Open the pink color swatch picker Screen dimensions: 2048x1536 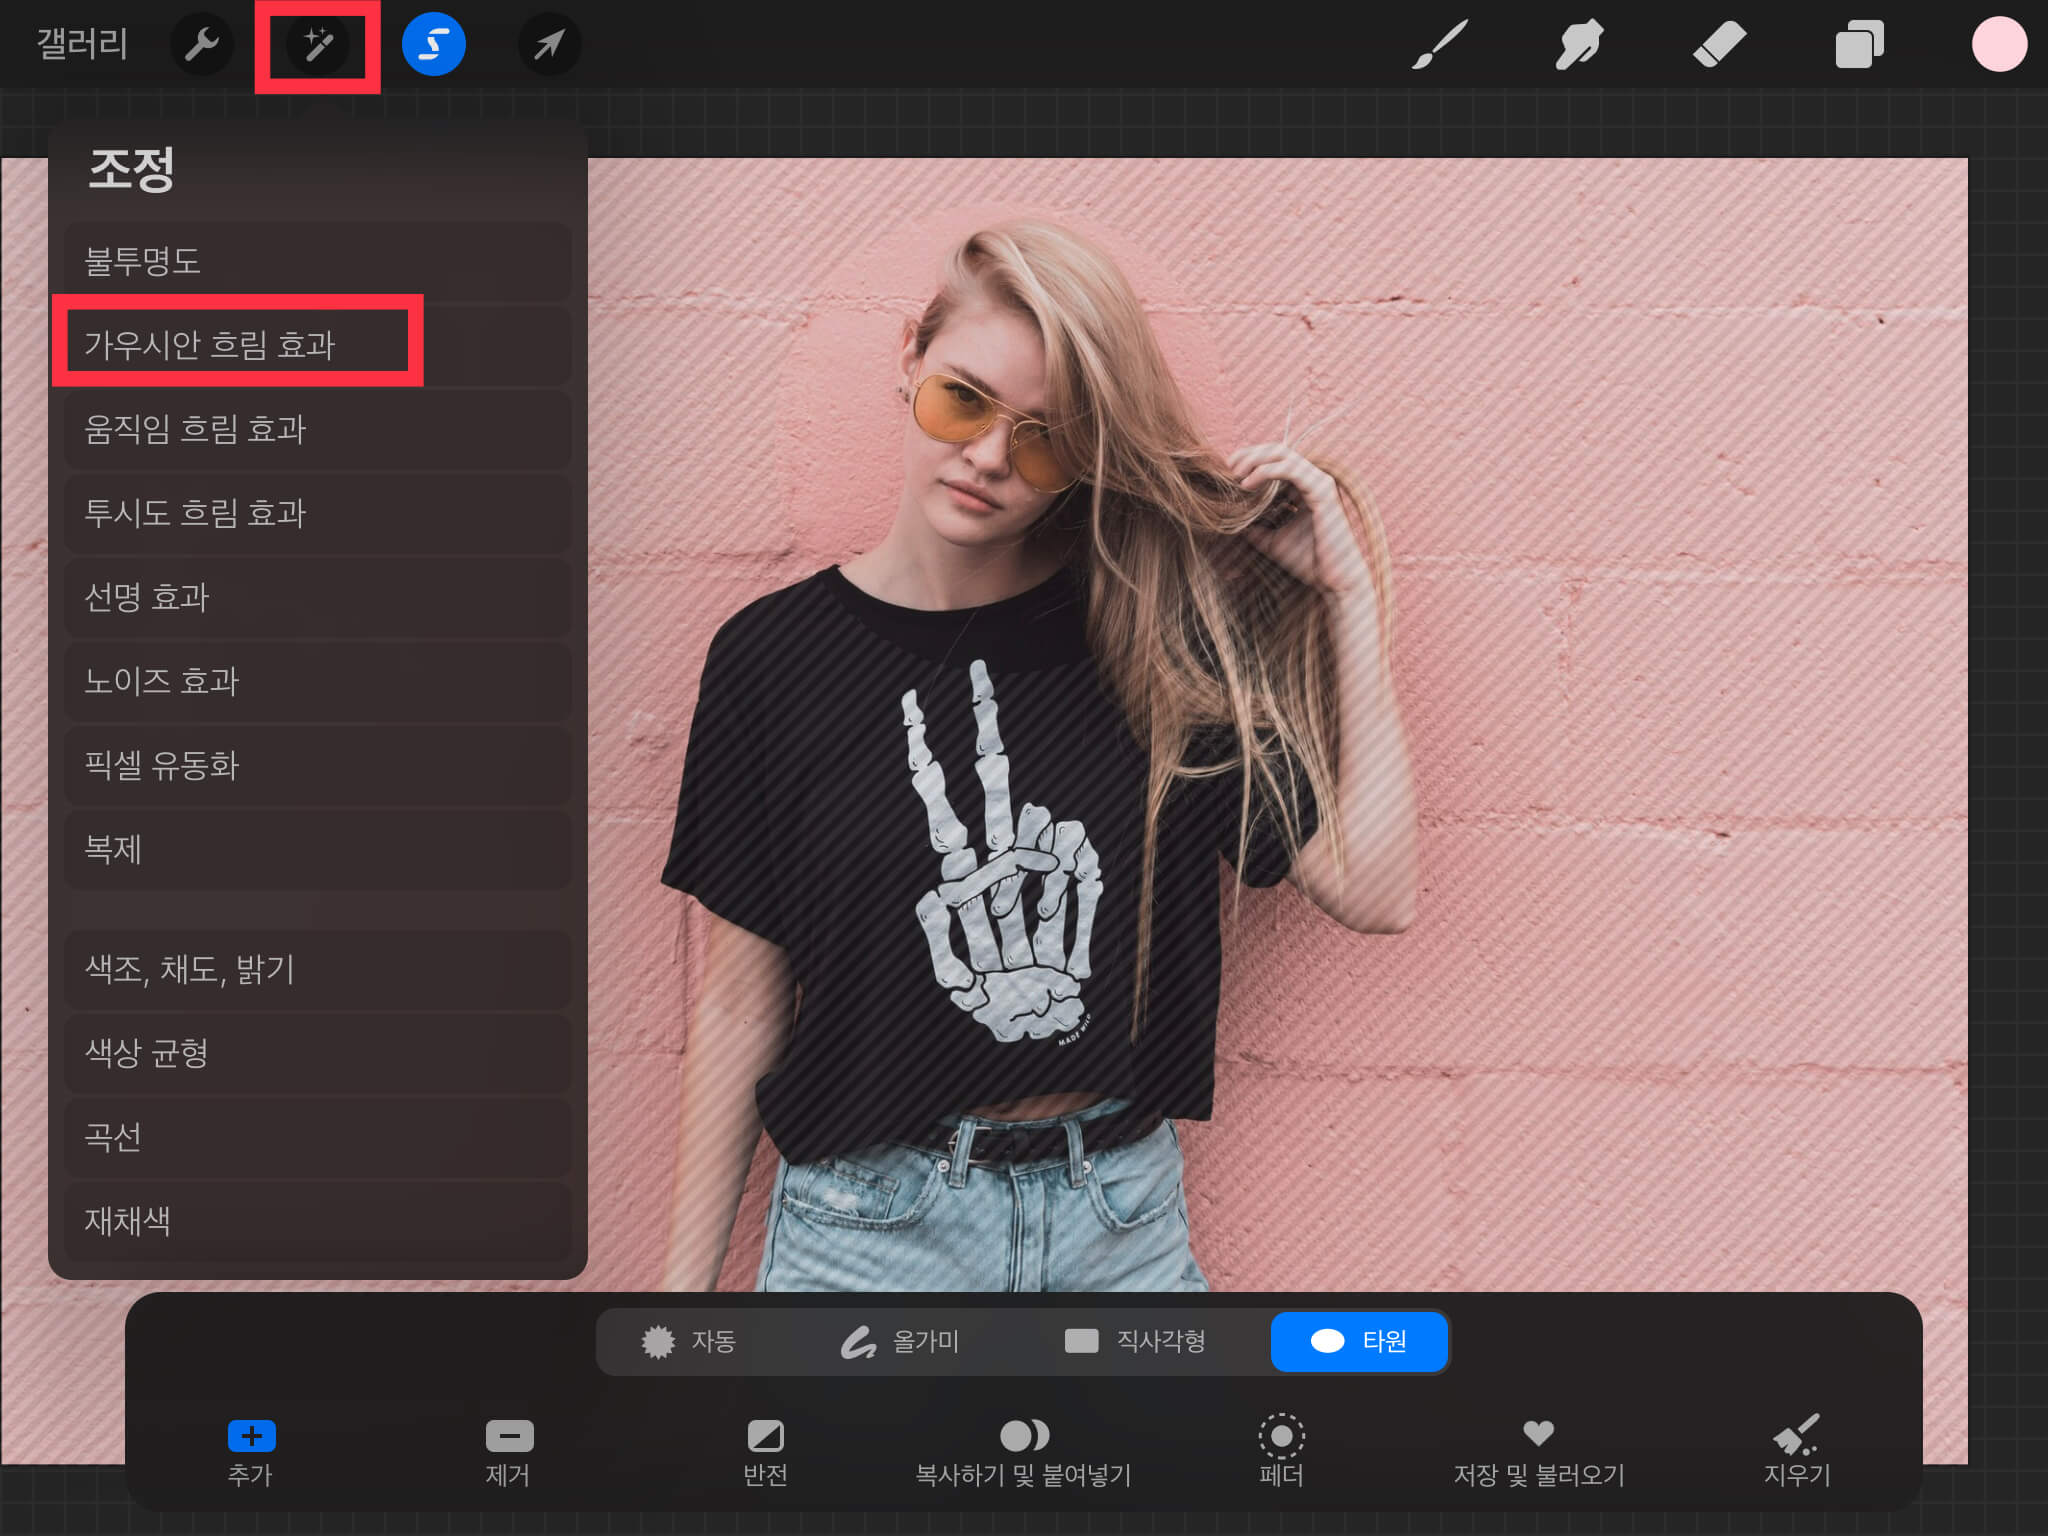point(1998,45)
